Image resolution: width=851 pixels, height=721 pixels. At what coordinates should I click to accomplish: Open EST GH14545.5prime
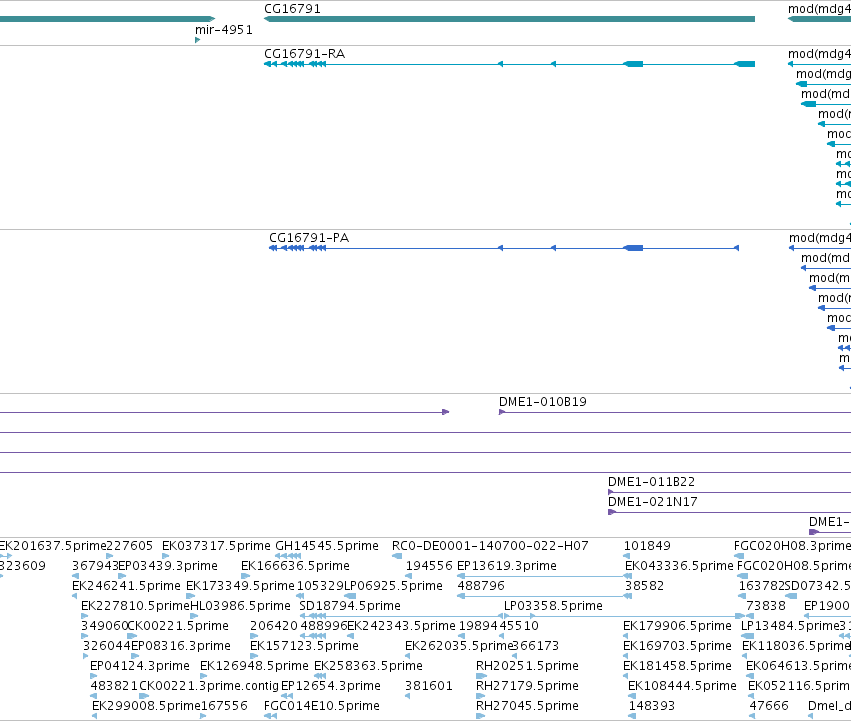(x=327, y=546)
